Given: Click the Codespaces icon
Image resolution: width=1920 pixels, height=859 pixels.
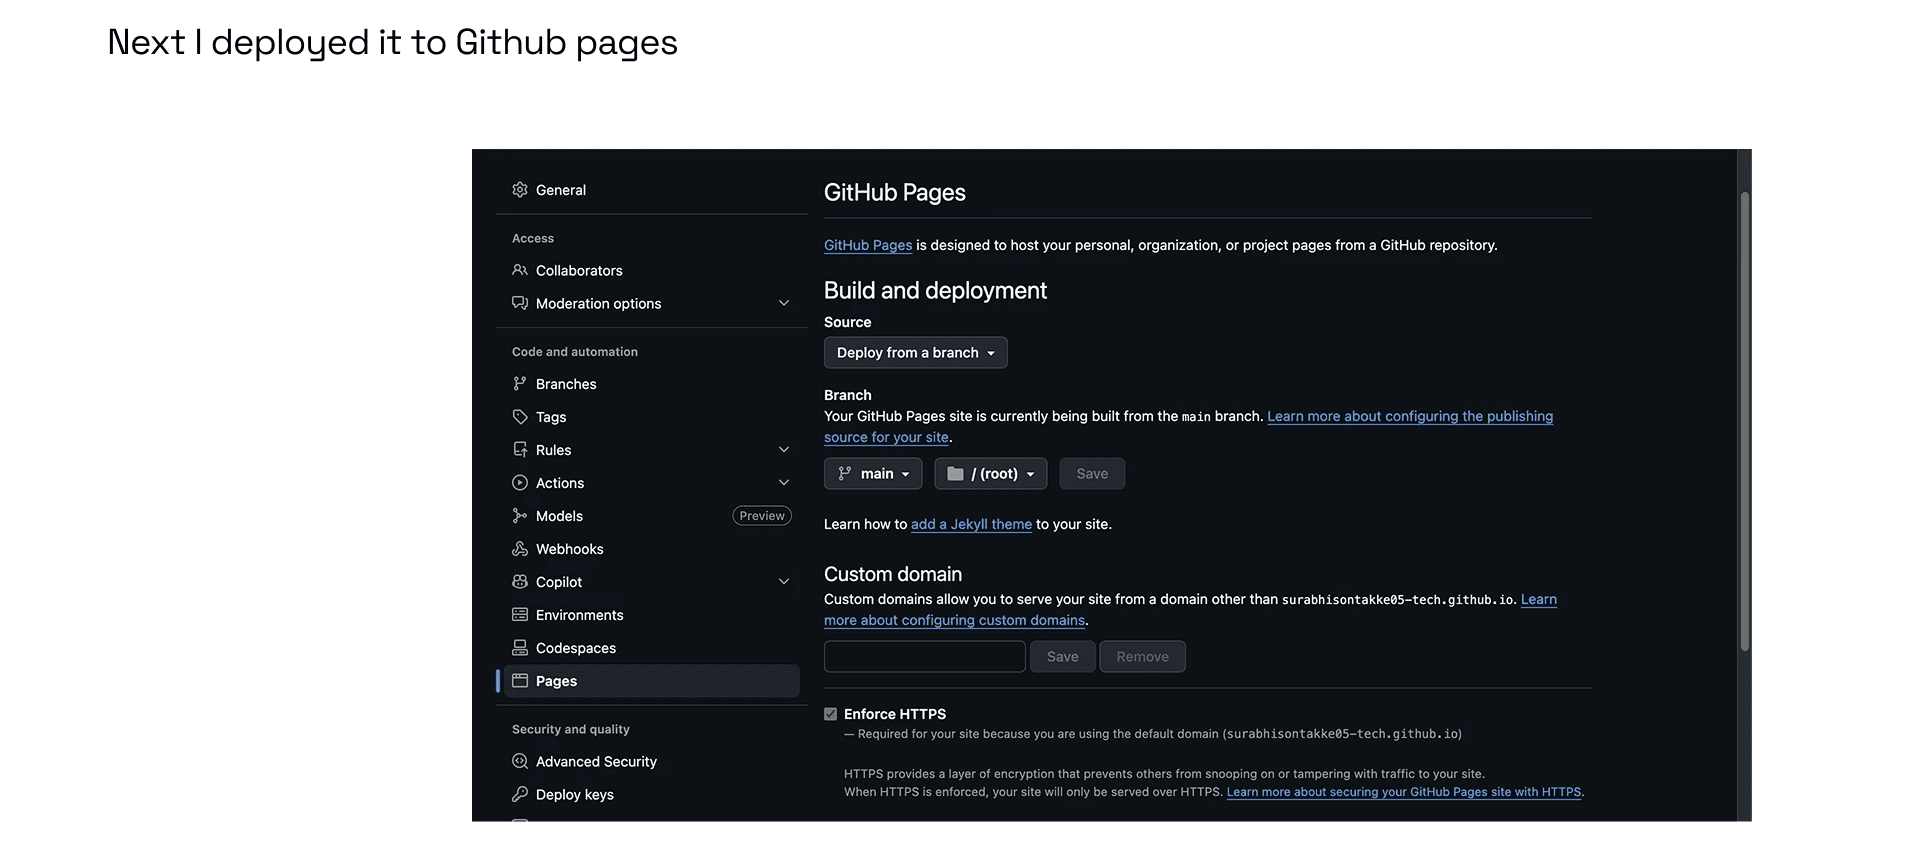Looking at the screenshot, I should click(520, 647).
